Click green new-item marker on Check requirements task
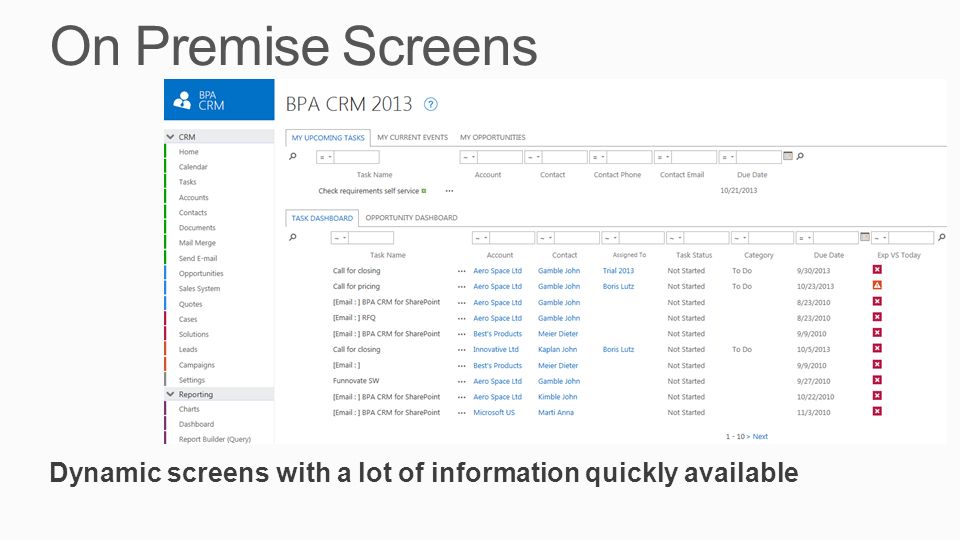This screenshot has height=540, width=960. tap(424, 191)
